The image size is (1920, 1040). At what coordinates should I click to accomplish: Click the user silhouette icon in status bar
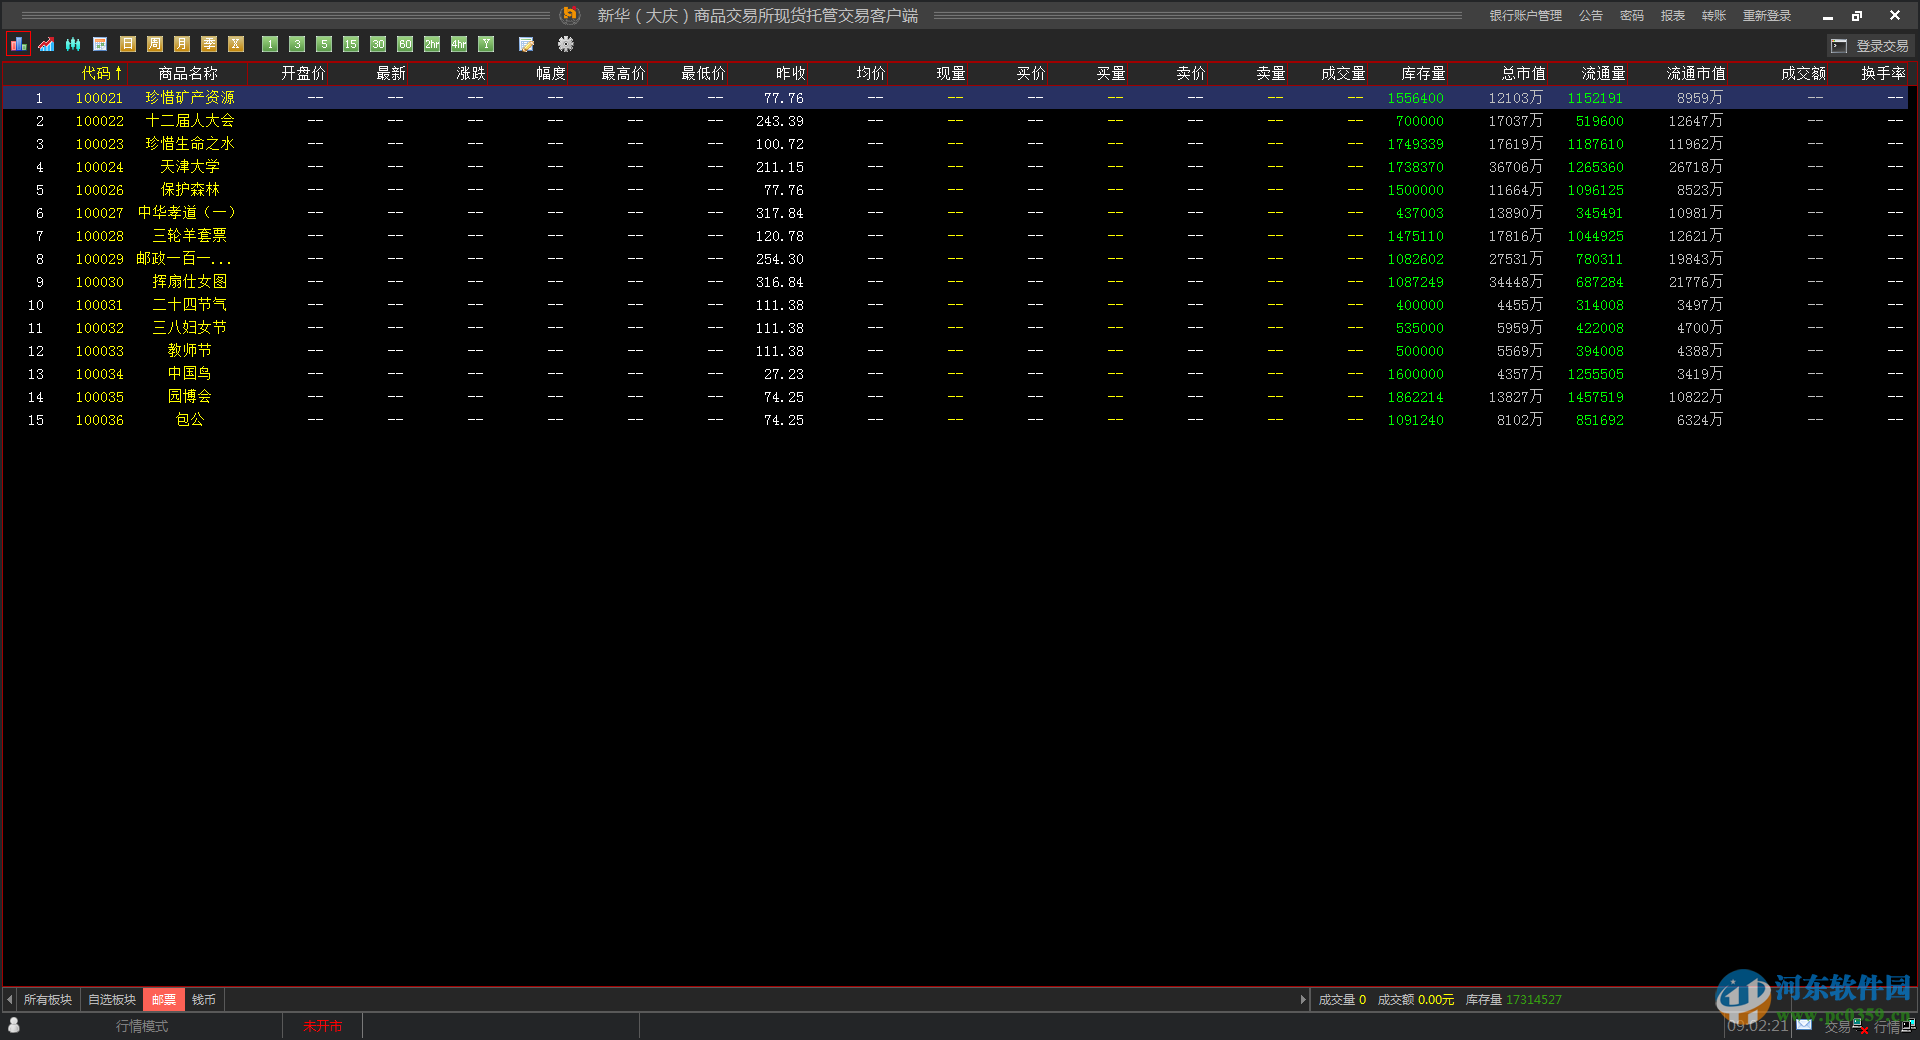[x=14, y=1025]
